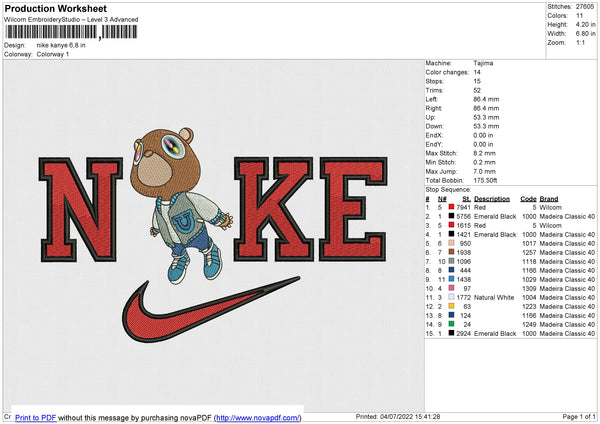Select the green swatch with code 1249
Screen dimensions: 600x424
pos(452,325)
